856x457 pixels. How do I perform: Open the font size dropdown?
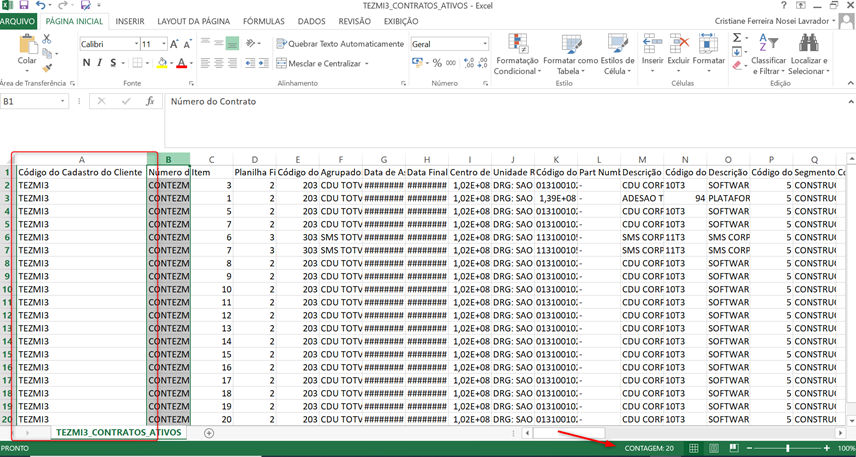pos(164,44)
